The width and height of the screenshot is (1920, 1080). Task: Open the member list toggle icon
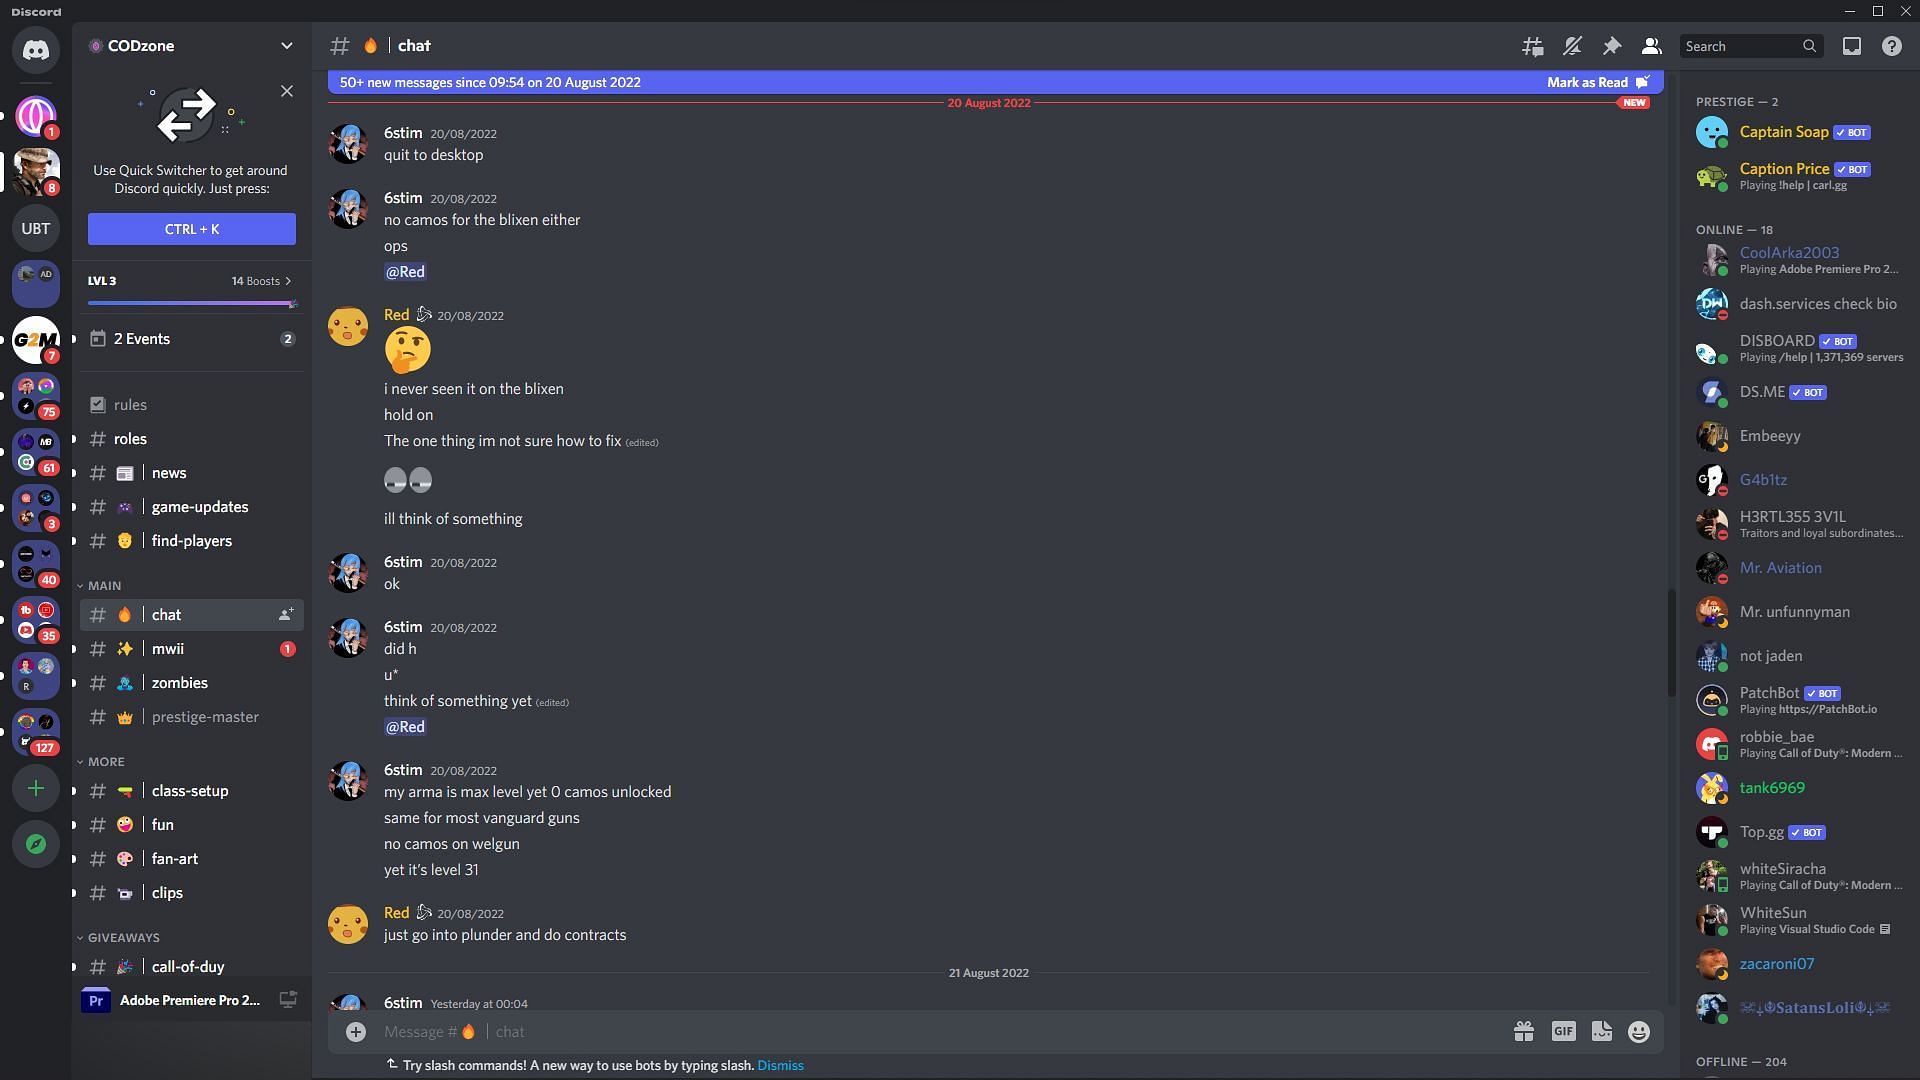click(1651, 45)
